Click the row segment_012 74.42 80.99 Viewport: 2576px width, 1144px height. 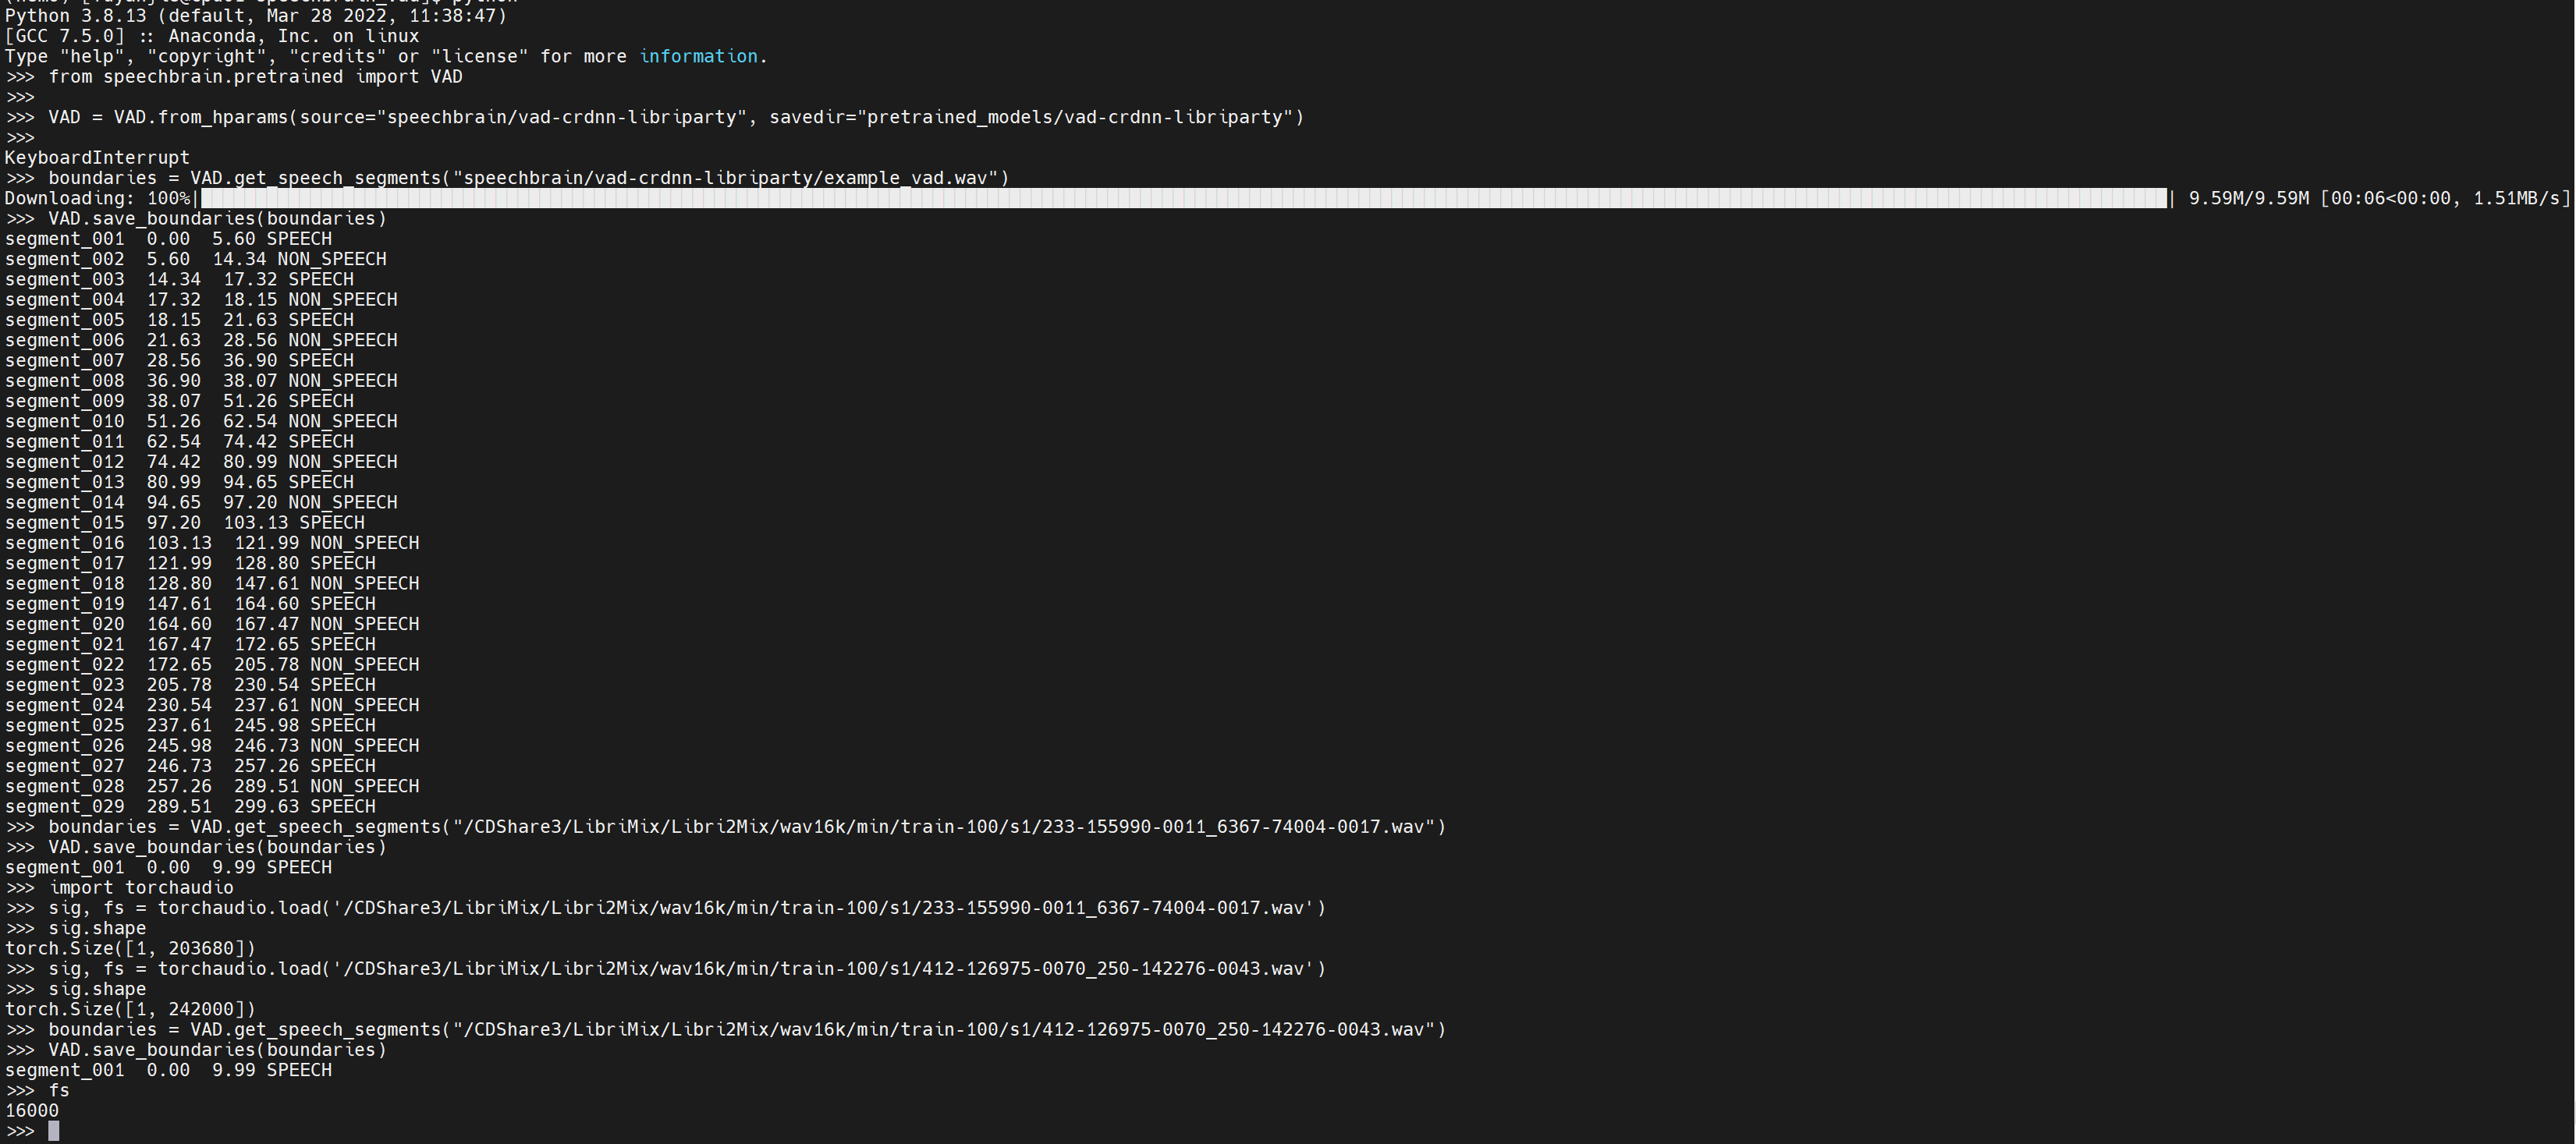201,462
